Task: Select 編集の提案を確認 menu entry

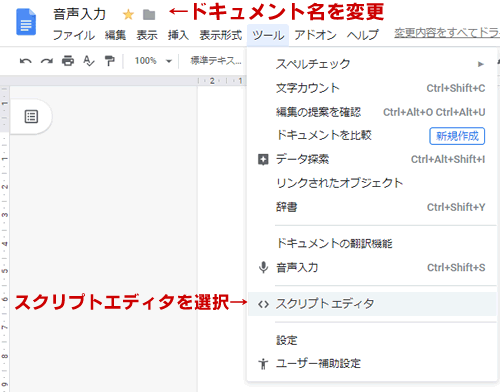Action: pyautogui.click(x=372, y=112)
